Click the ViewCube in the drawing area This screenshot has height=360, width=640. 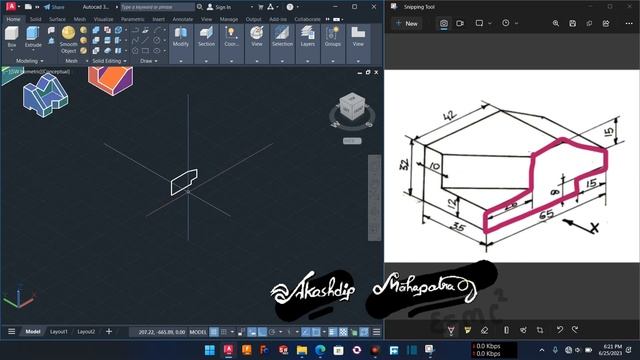[351, 107]
